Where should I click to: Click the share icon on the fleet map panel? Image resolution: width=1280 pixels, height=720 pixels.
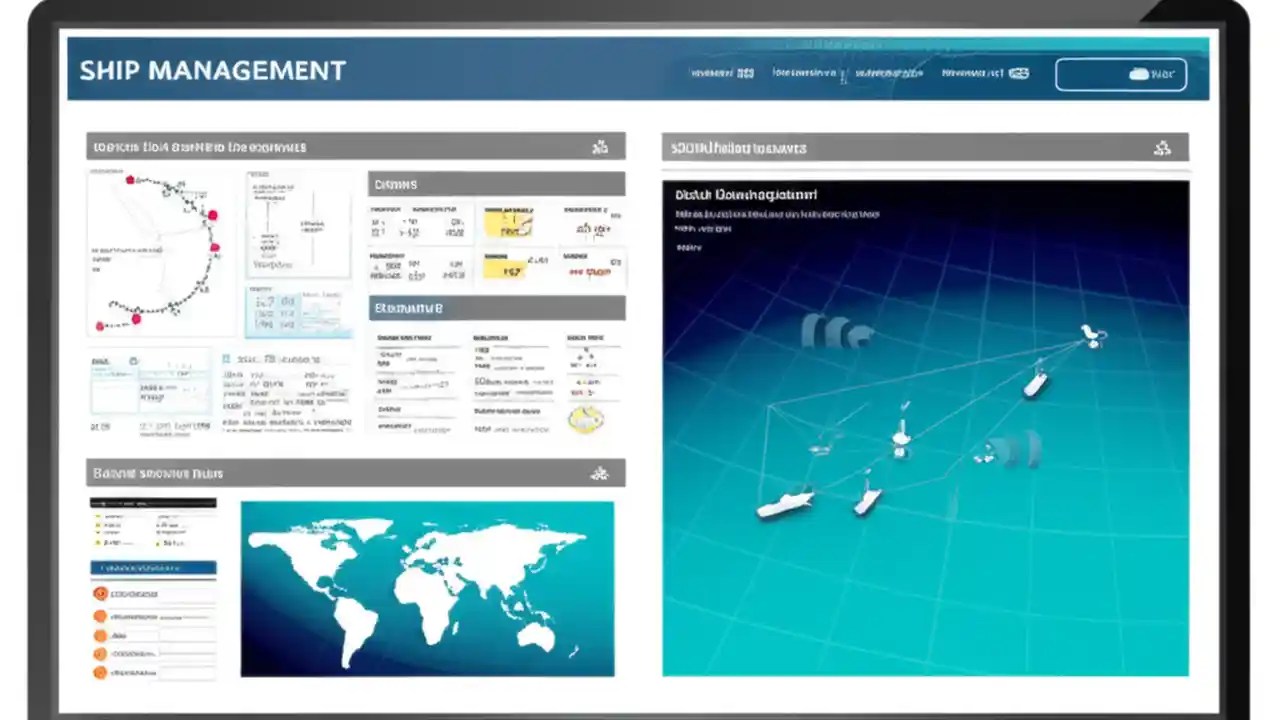coord(1162,147)
